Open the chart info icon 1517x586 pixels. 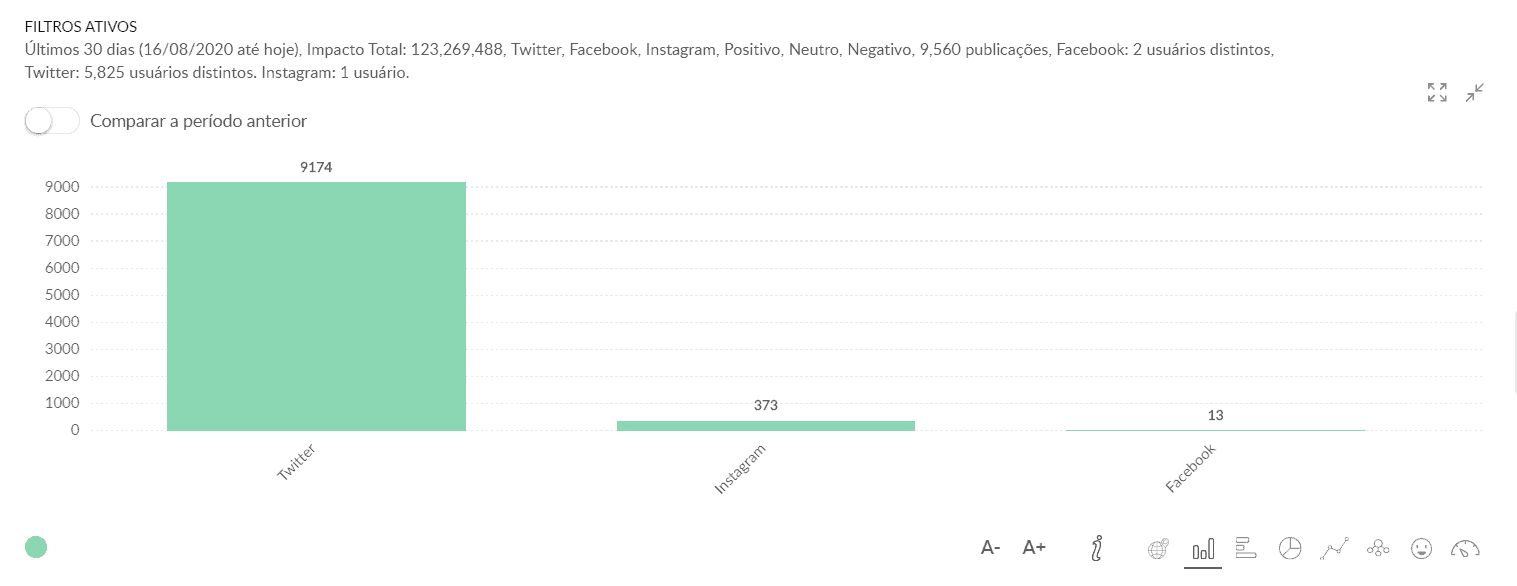[x=1098, y=547]
